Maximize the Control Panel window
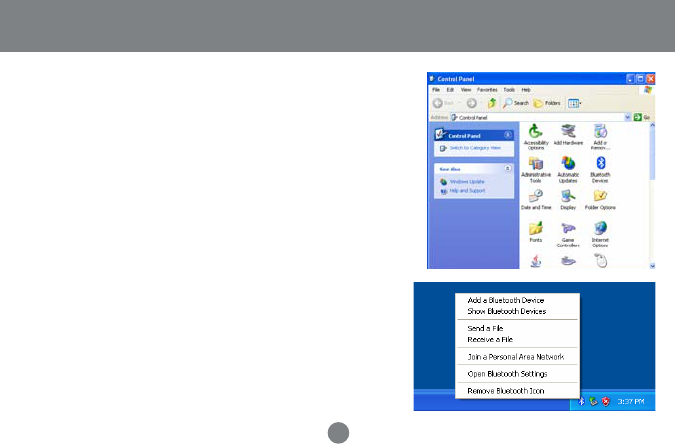The width and height of the screenshot is (675, 444). tap(641, 79)
